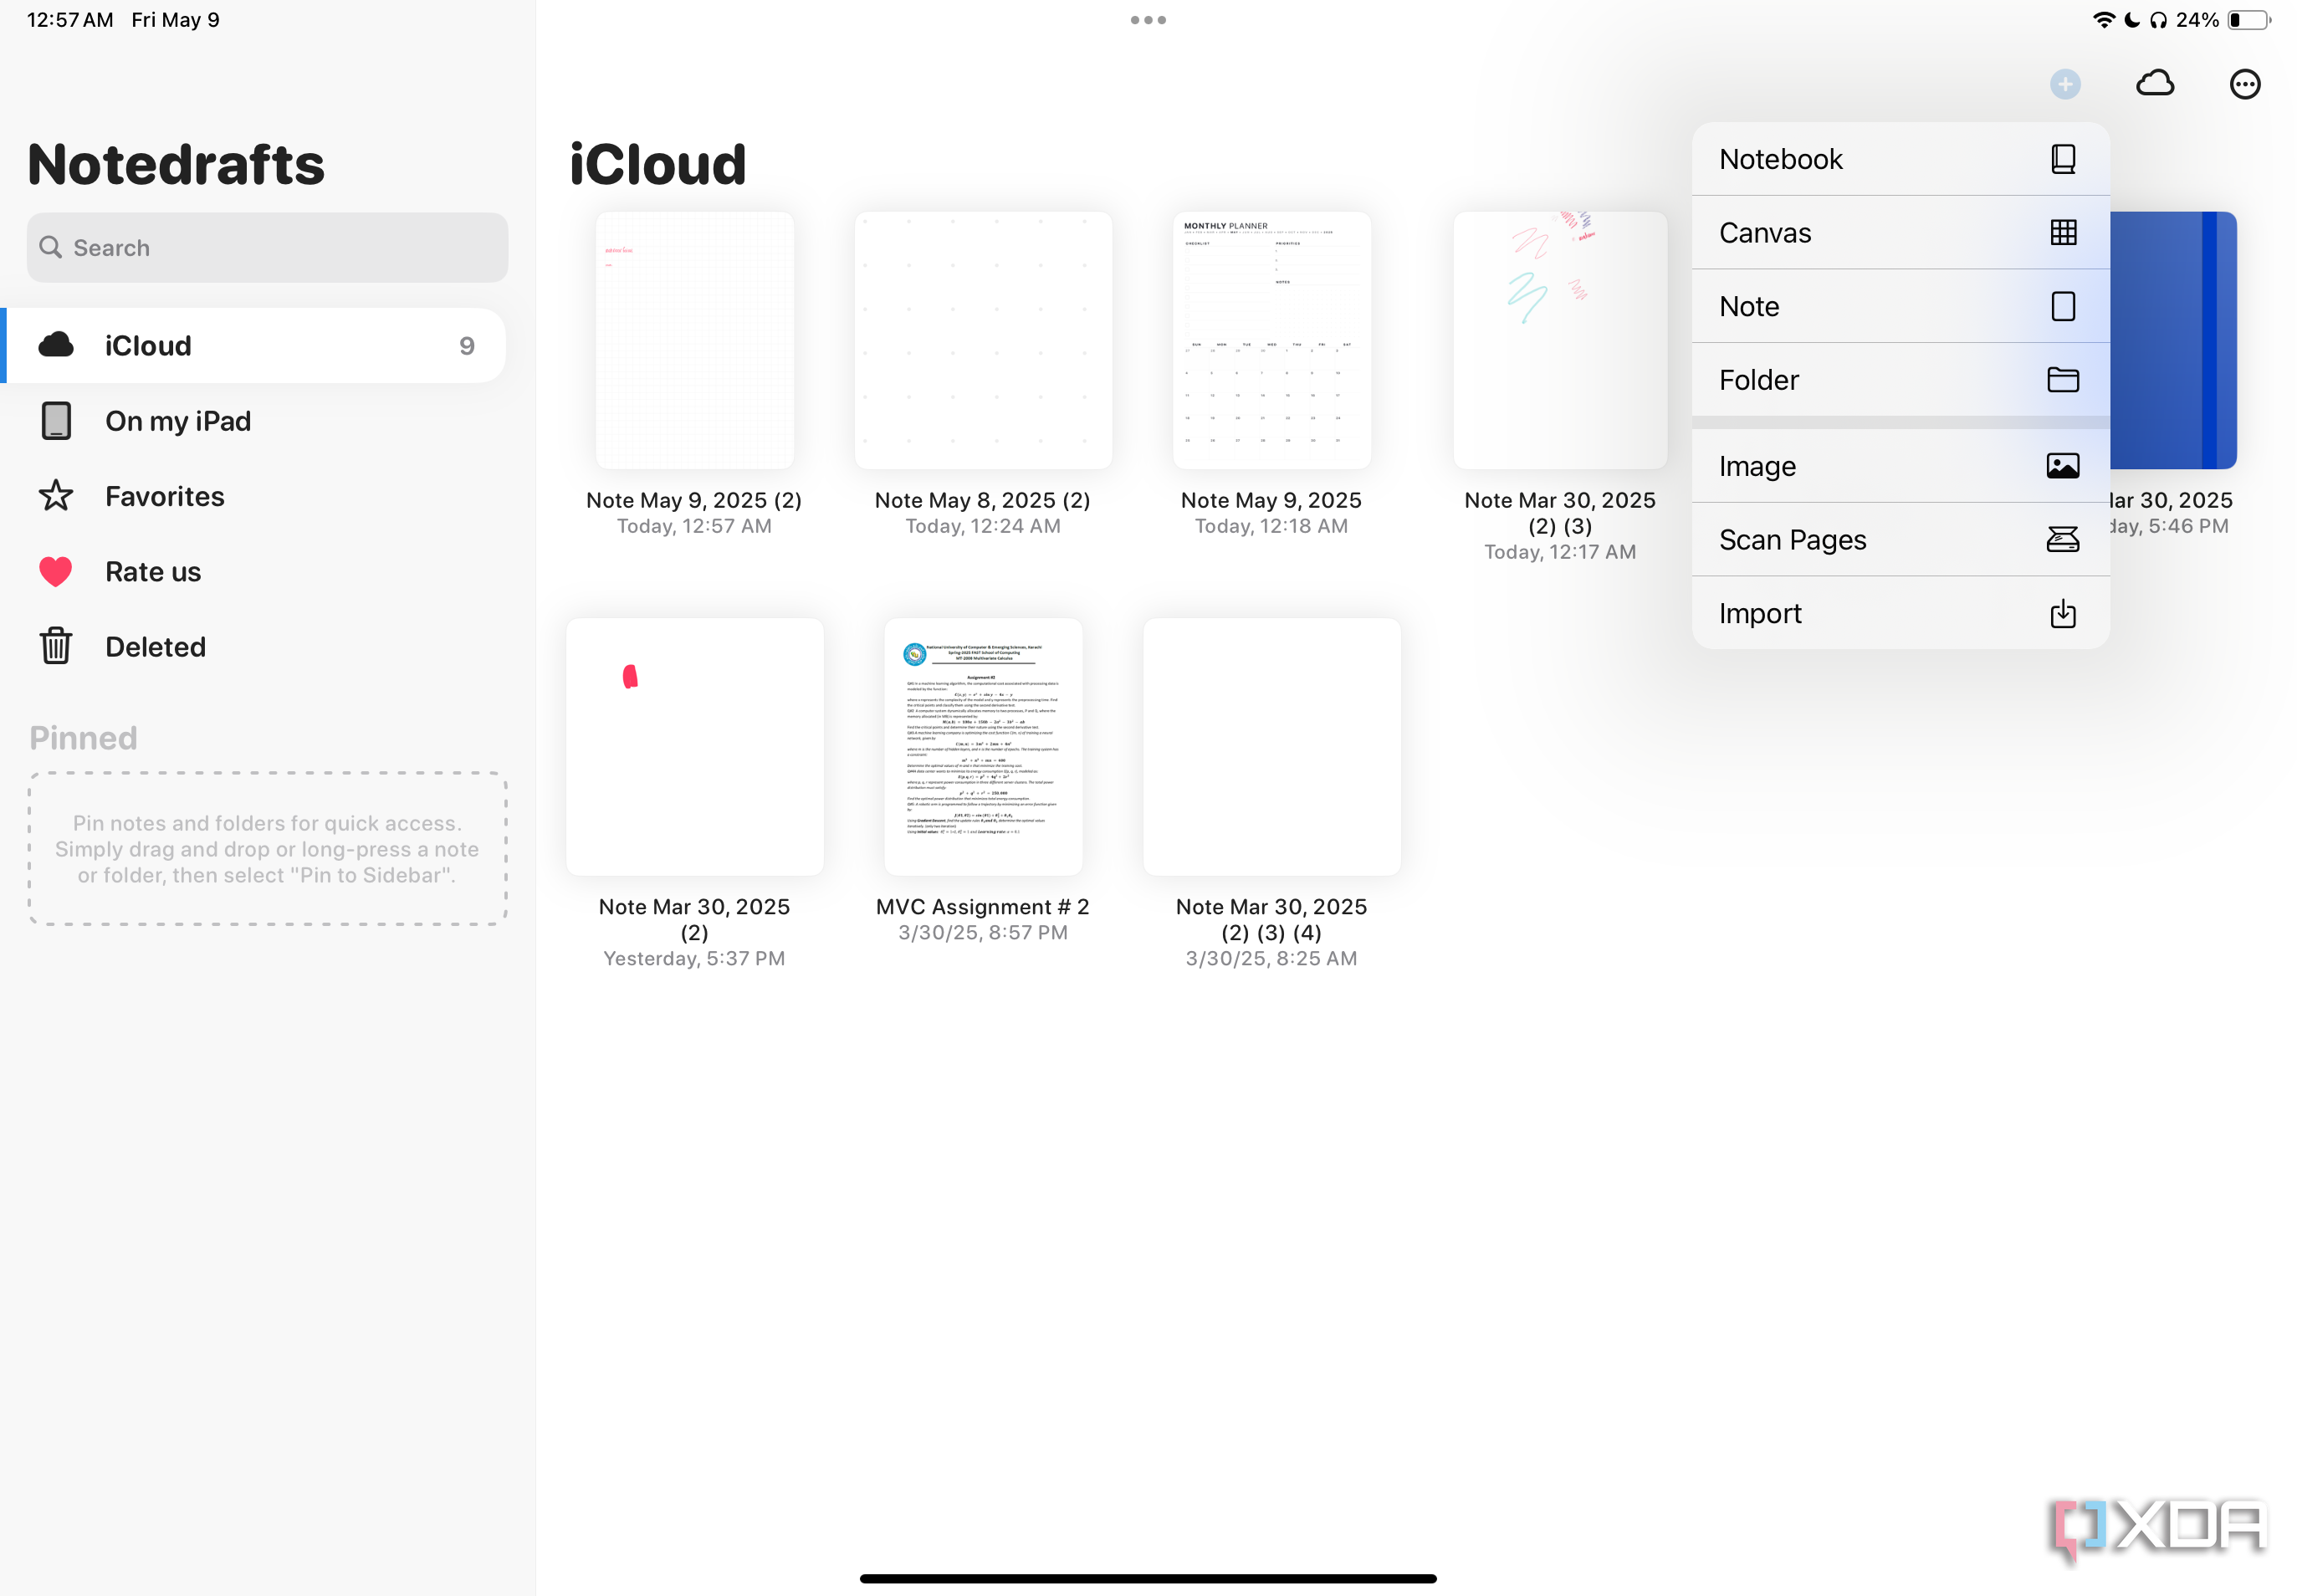Choose Note from the new item menu
2297x1596 pixels.
(x=1900, y=306)
